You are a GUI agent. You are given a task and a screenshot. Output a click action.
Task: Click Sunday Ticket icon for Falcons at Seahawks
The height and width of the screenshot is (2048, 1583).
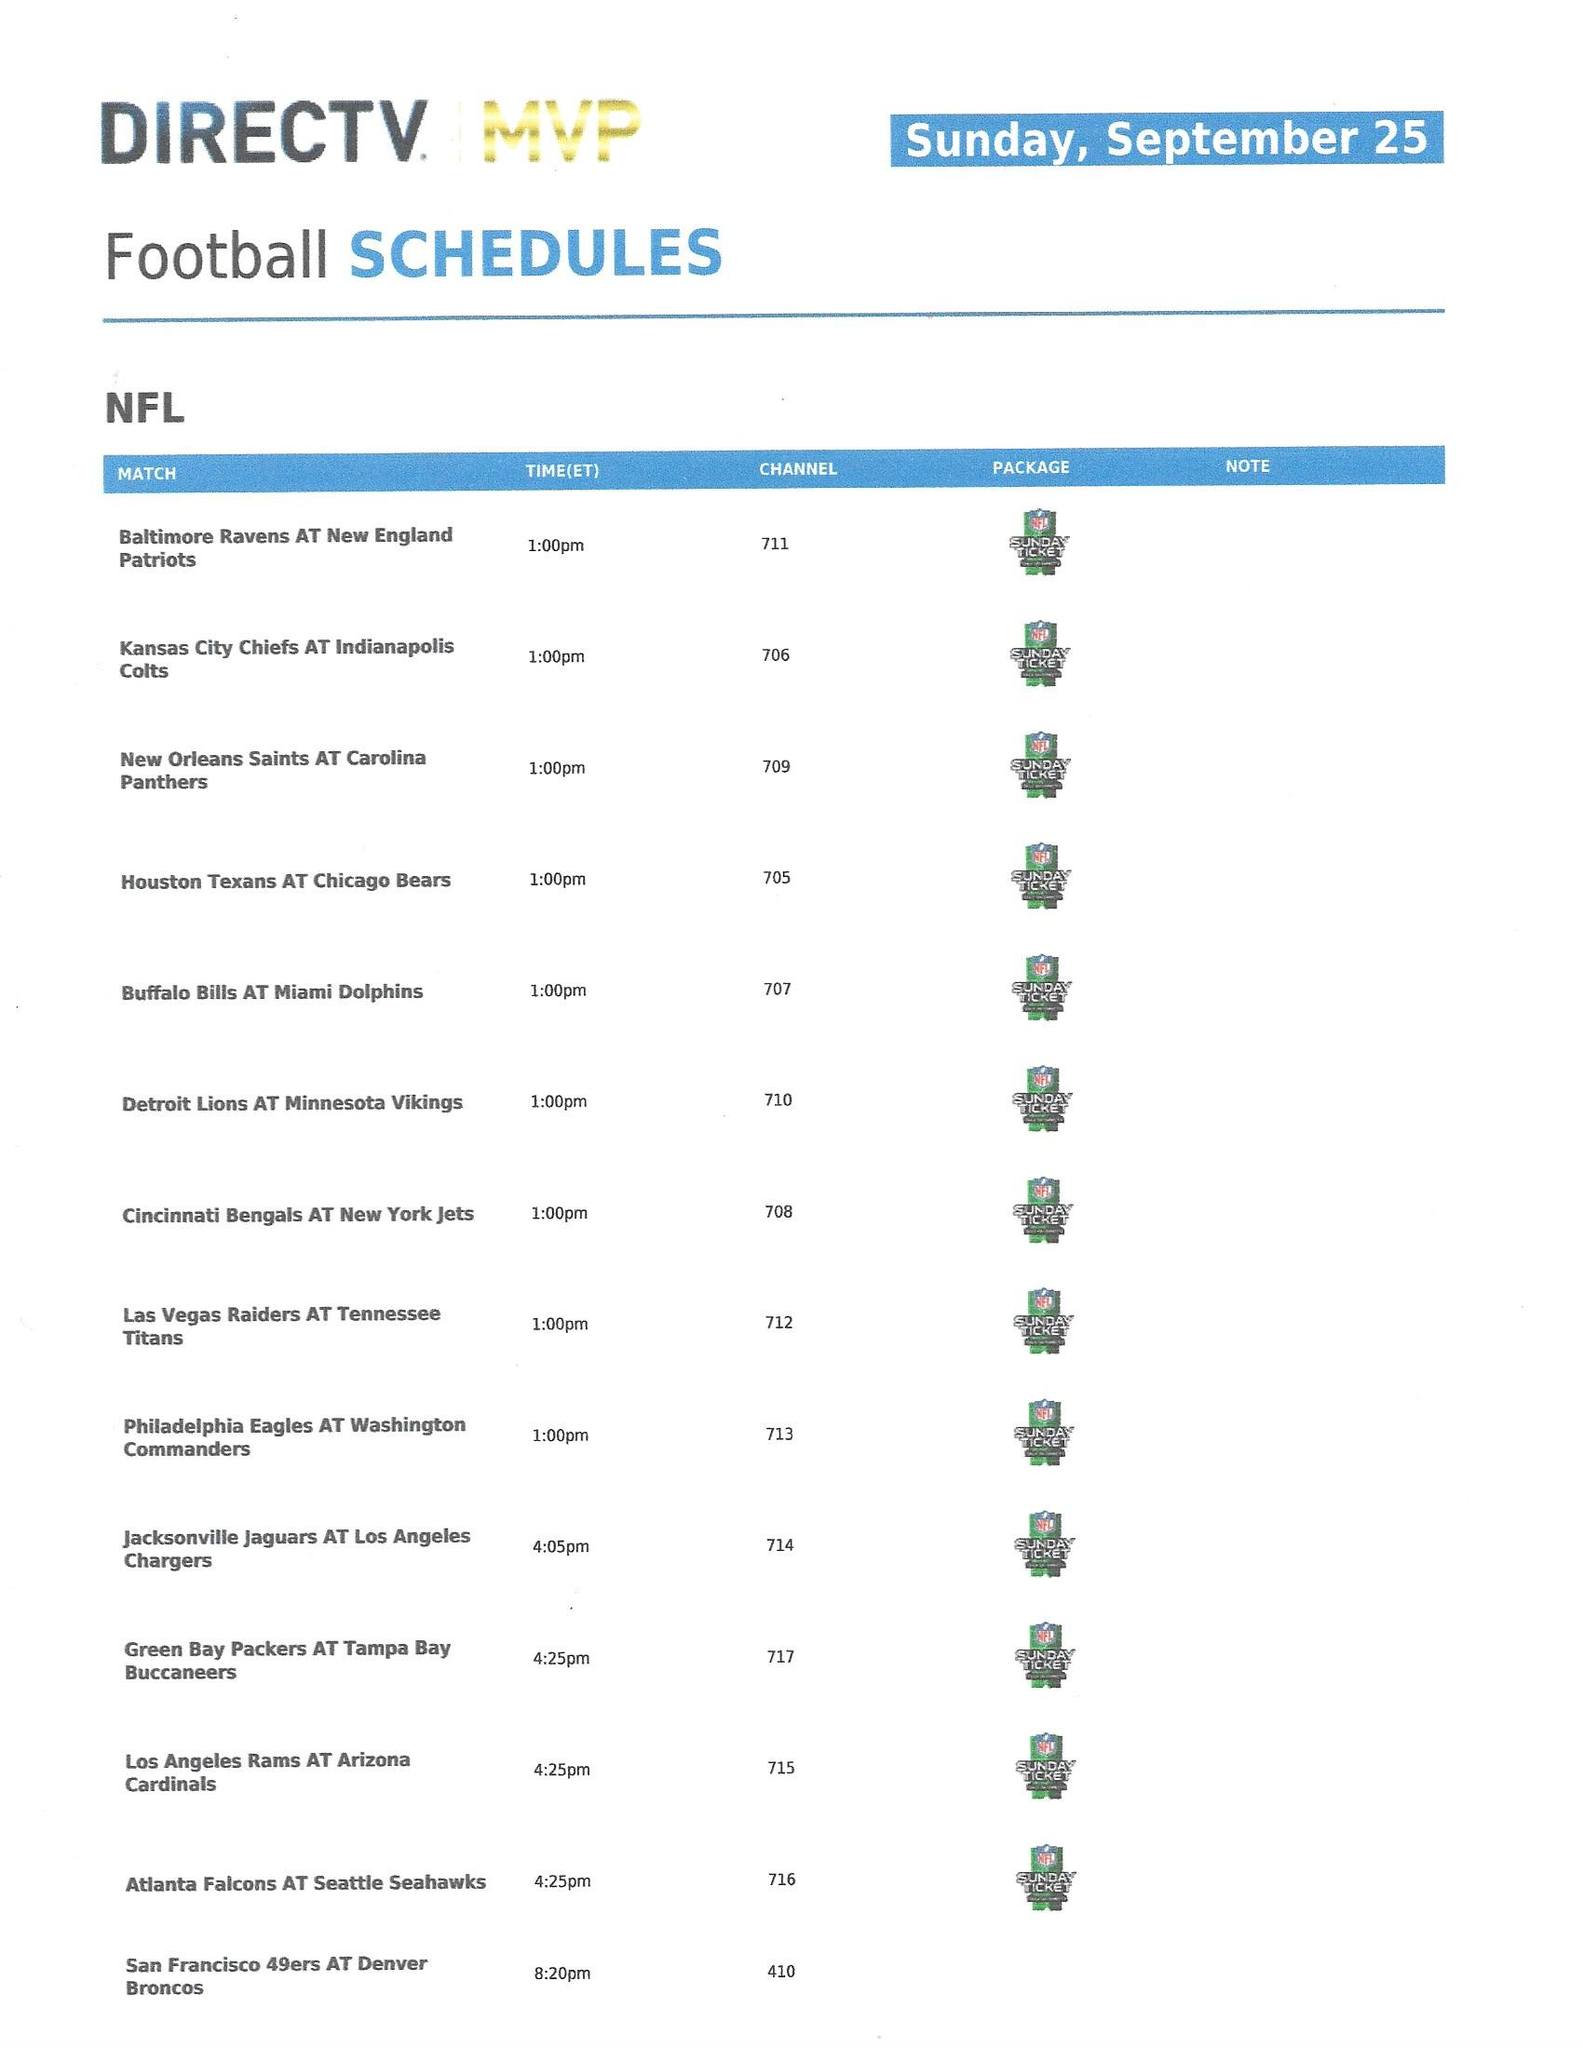click(x=1045, y=1878)
